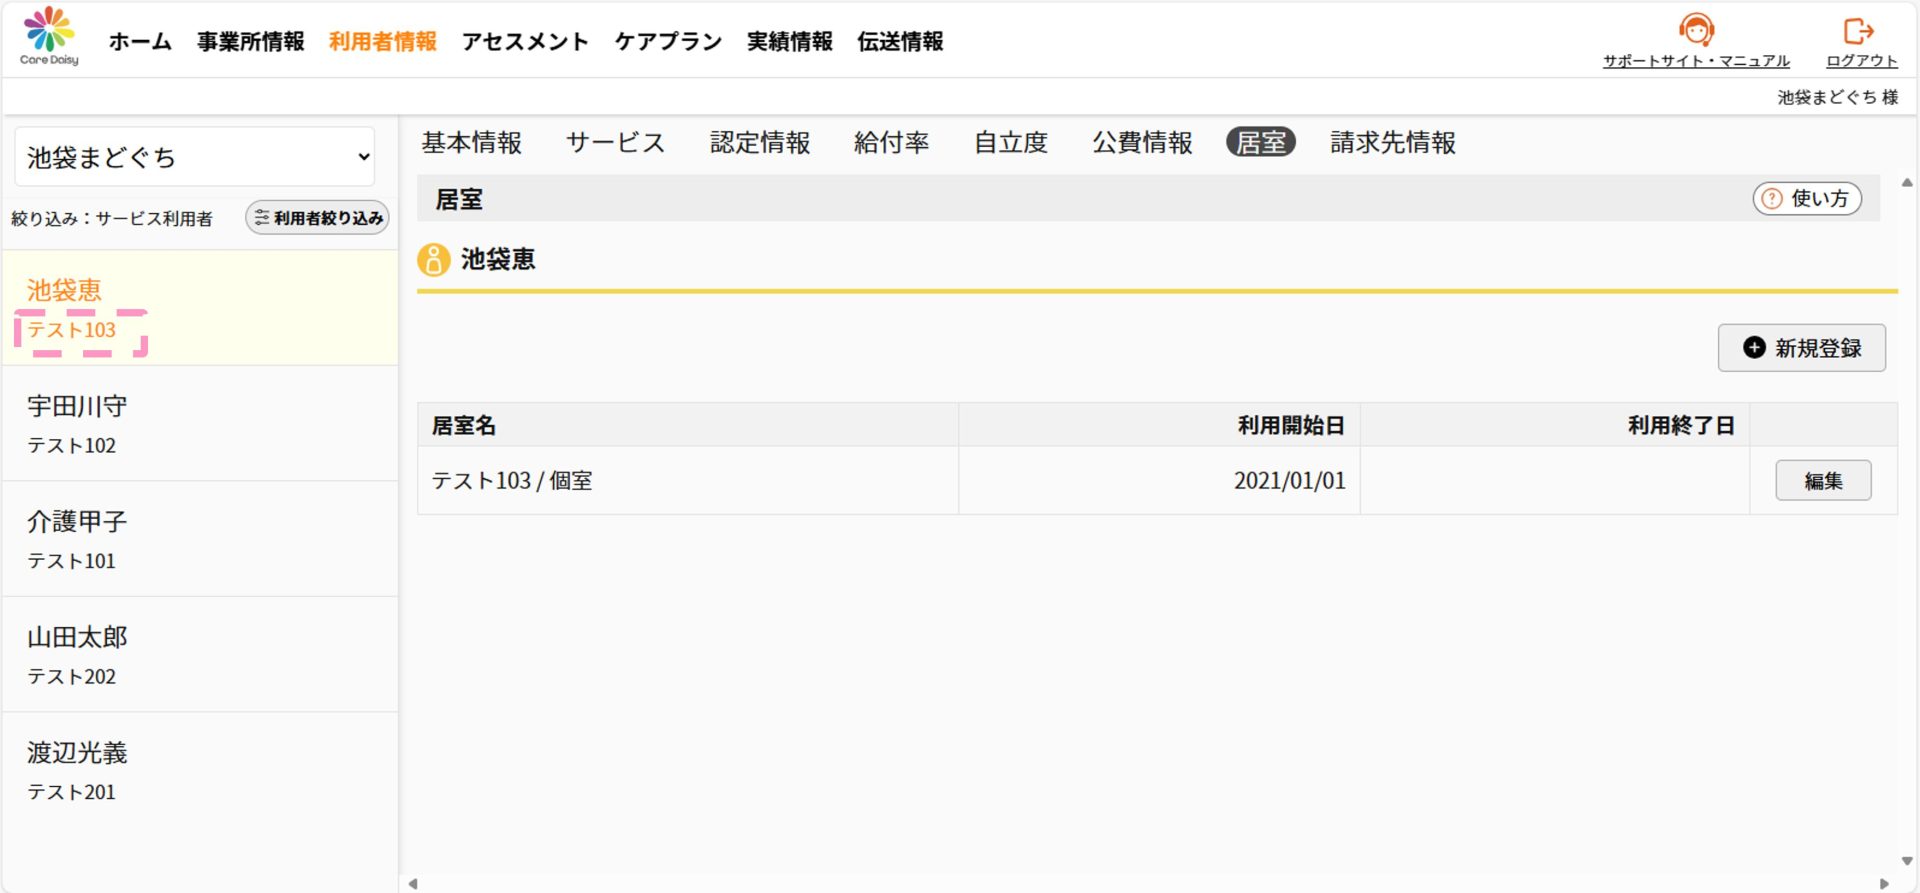Select user 山田太郎 in the list
The width and height of the screenshot is (1920, 893).
coord(200,655)
